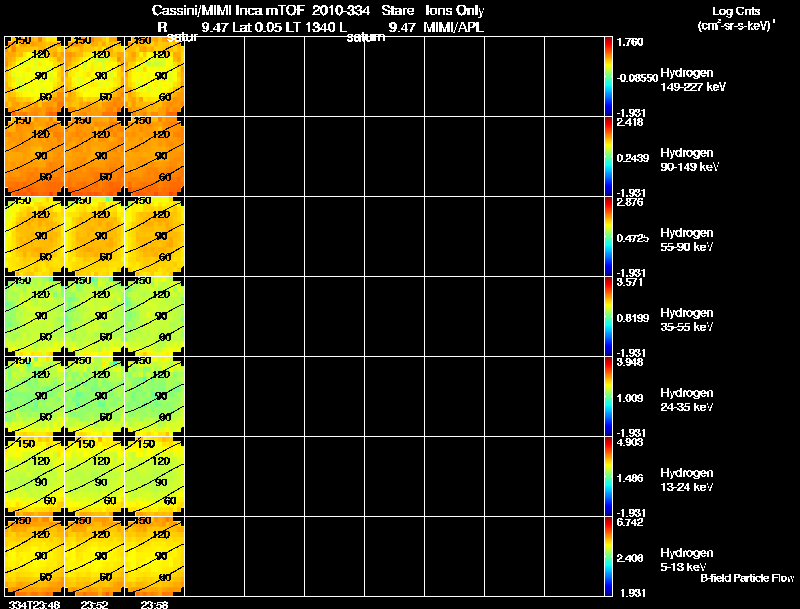Click the 'Hydrogen 35-55 keV' label
Viewport: 800px width, 609px height.
pos(687,320)
